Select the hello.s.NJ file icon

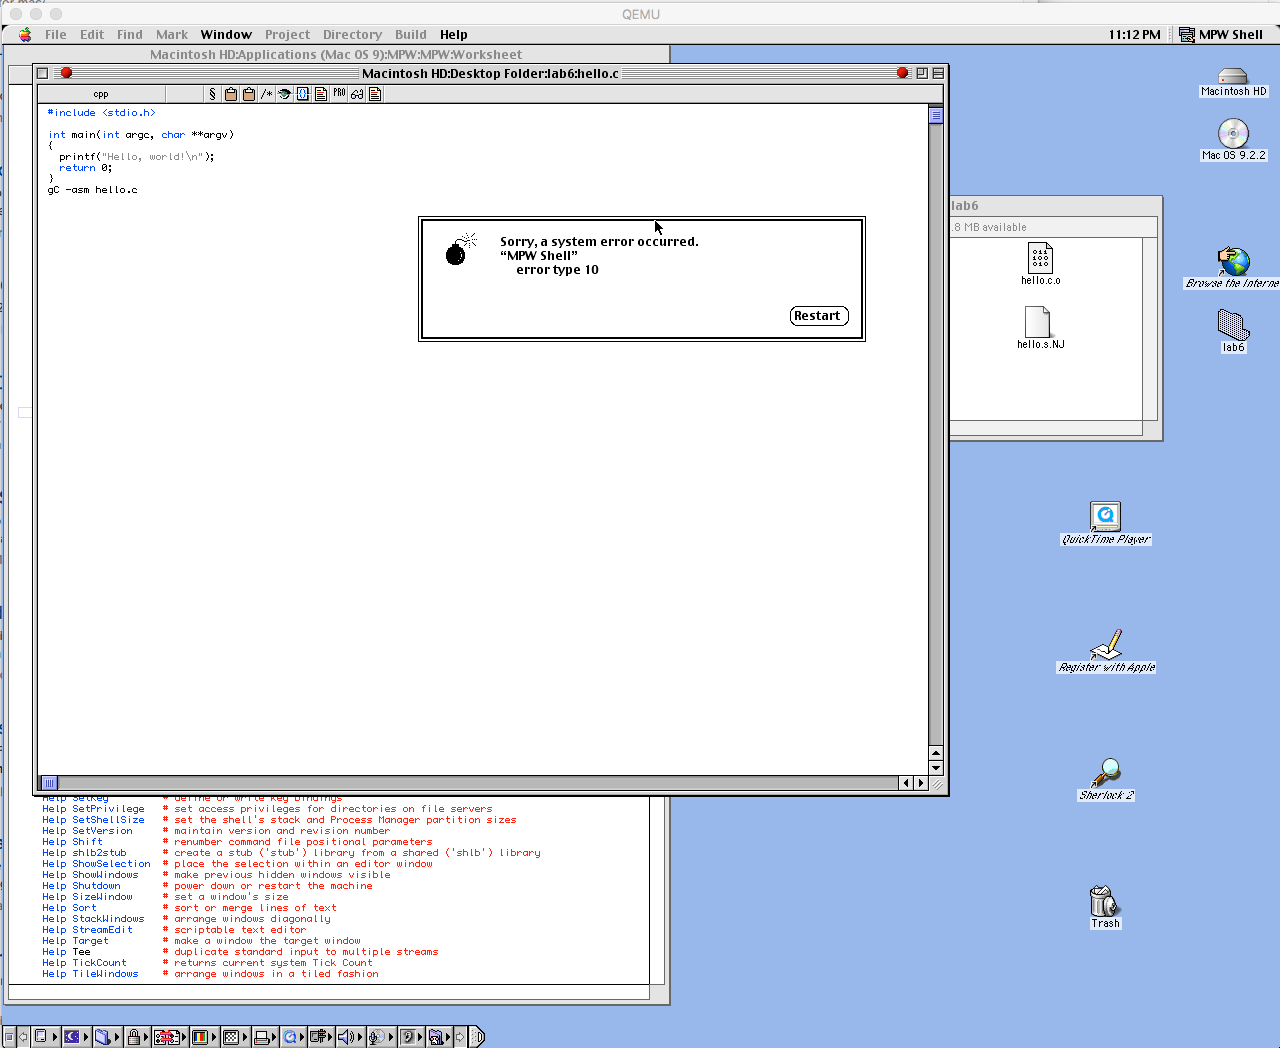pos(1038,322)
